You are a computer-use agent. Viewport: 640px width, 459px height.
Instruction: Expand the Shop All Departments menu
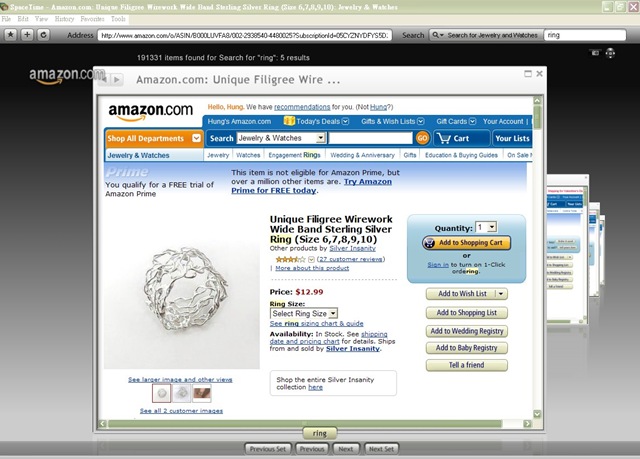pos(153,138)
